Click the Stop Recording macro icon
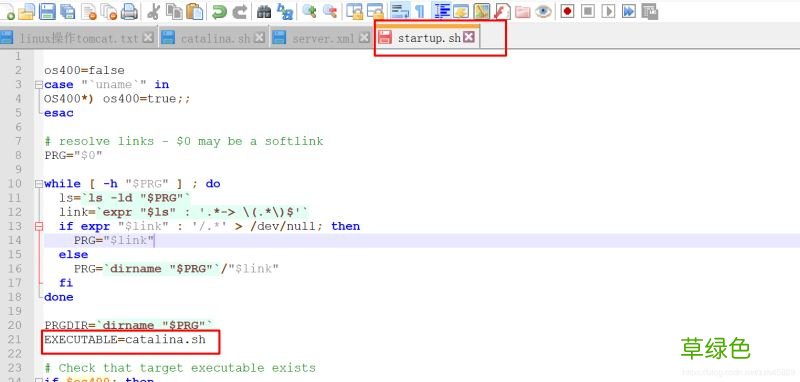800x382 pixels. tap(588, 11)
